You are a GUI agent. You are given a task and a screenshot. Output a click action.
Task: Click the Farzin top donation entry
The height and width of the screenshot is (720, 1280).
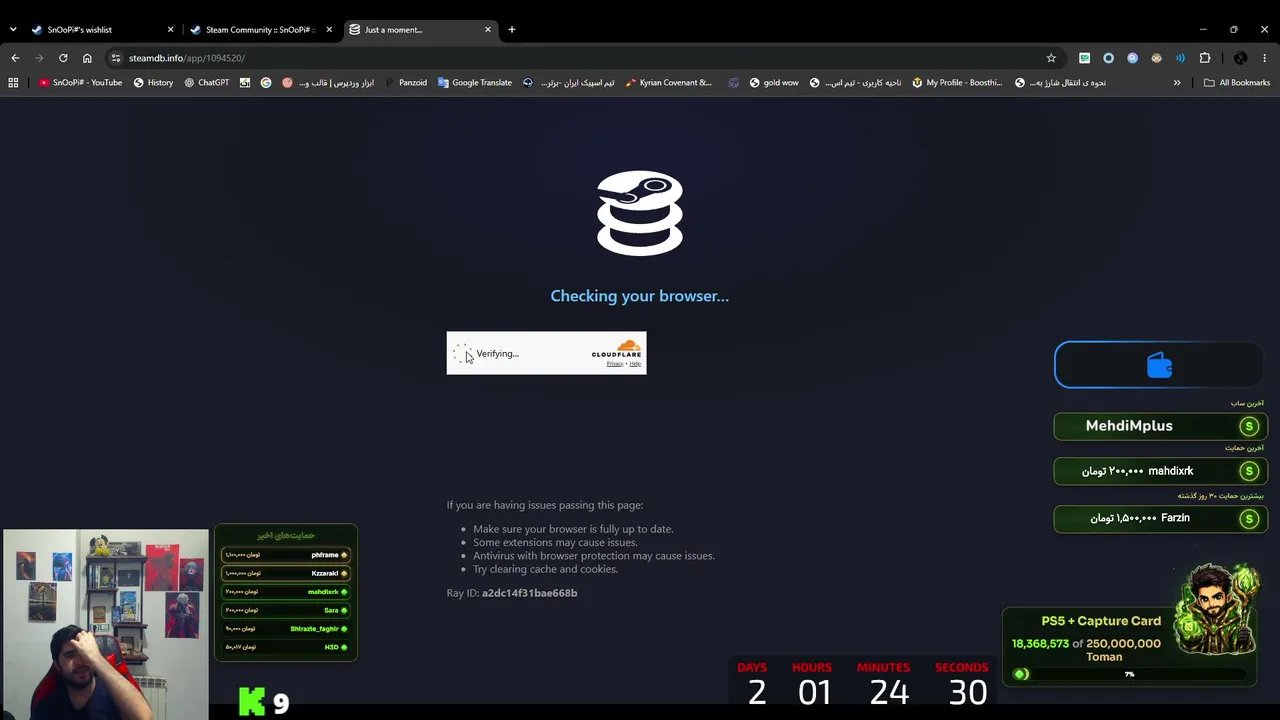pos(1160,518)
